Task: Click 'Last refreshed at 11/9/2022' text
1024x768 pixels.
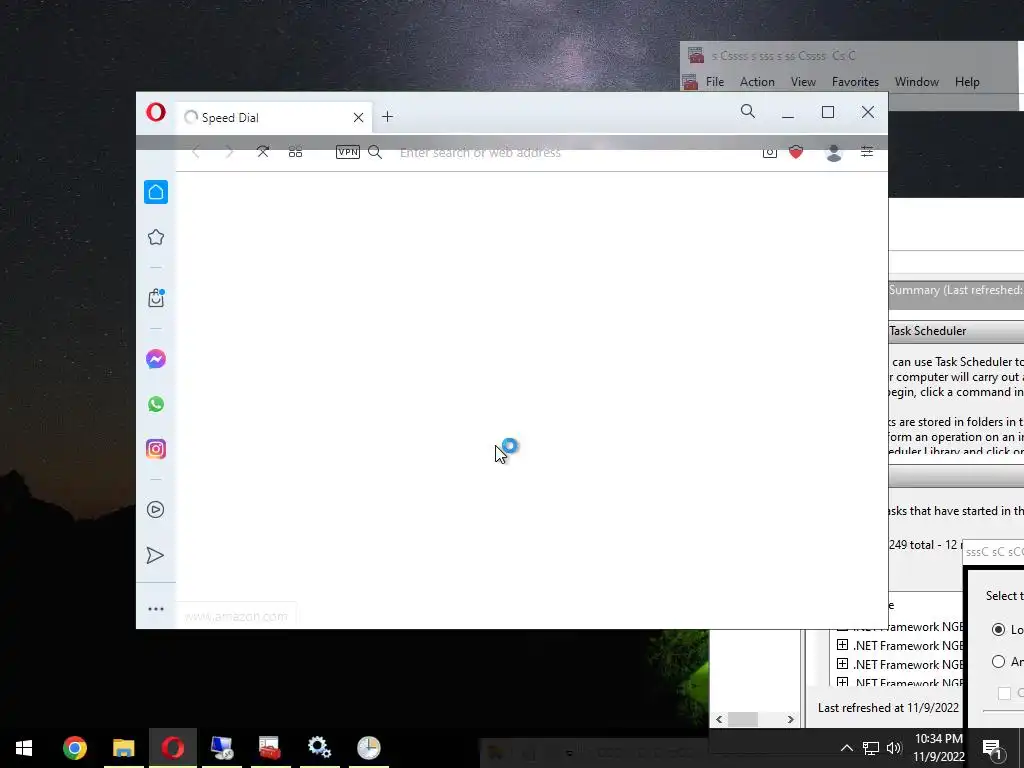Action: [x=888, y=707]
